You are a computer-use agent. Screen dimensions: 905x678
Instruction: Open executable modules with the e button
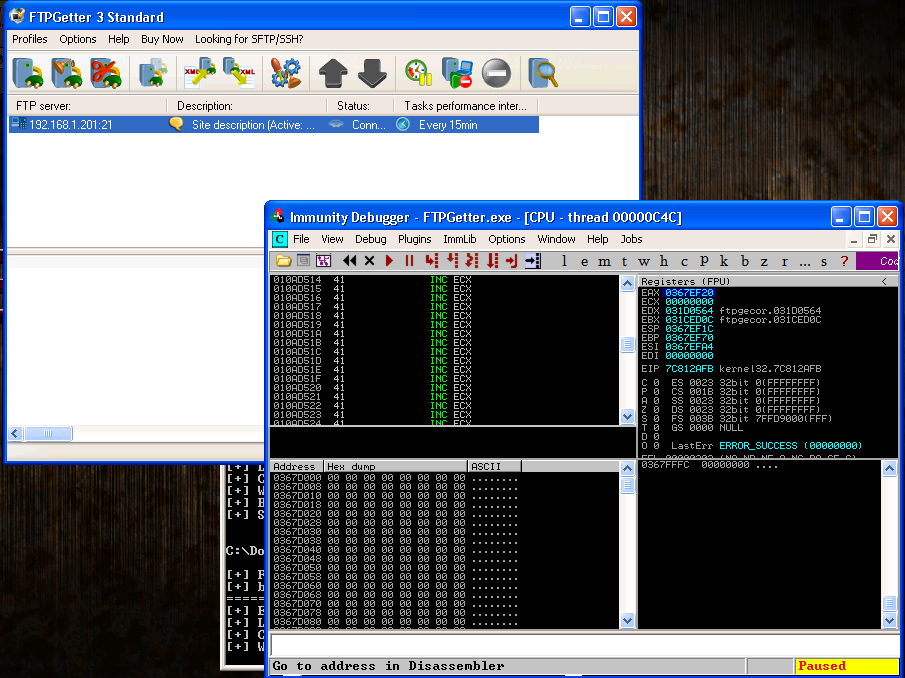(584, 261)
